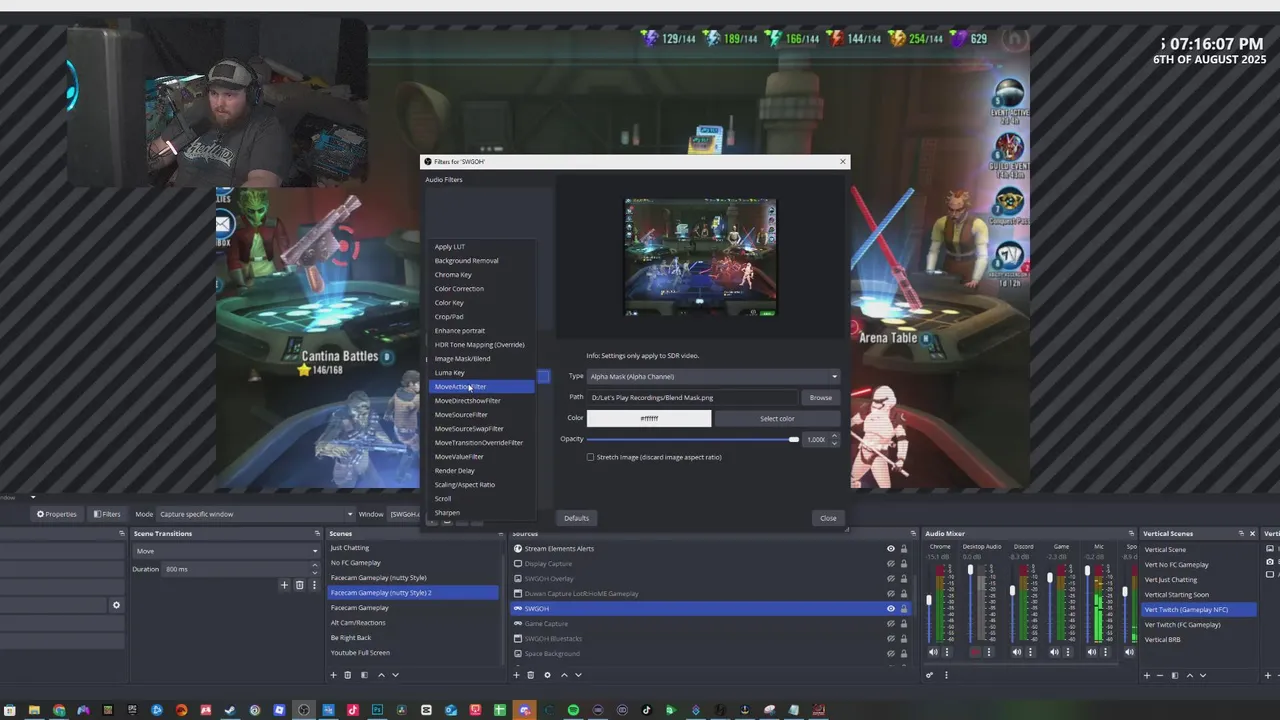This screenshot has width=1280, height=720.
Task: Show the Display Capture source
Action: tap(890, 563)
